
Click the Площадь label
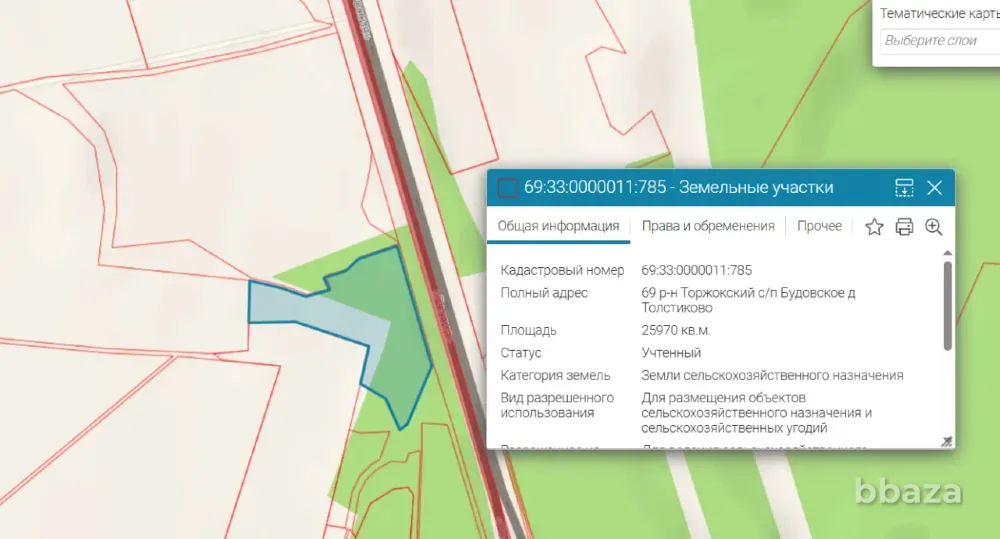point(529,330)
